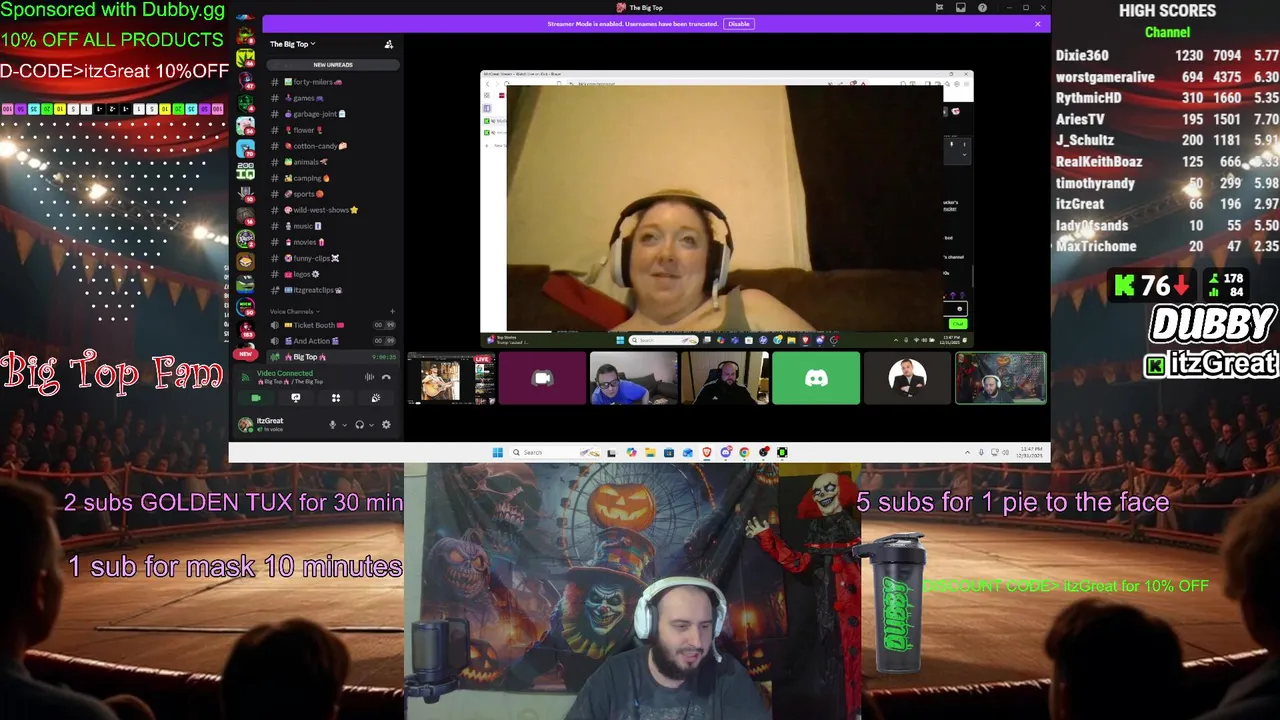This screenshot has width=1280, height=720.
Task: Disconnect from voice with the phone icon
Action: pos(386,377)
